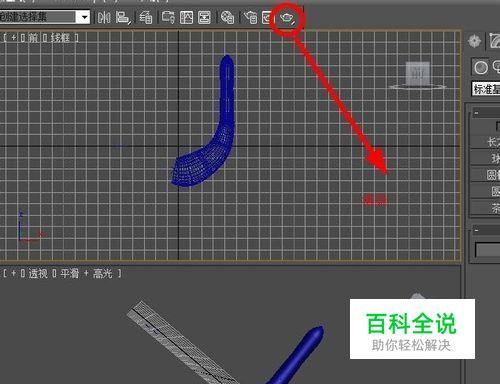The height and width of the screenshot is (384, 500).
Task: Click the 长方体 box primitive button
Action: coord(485,142)
